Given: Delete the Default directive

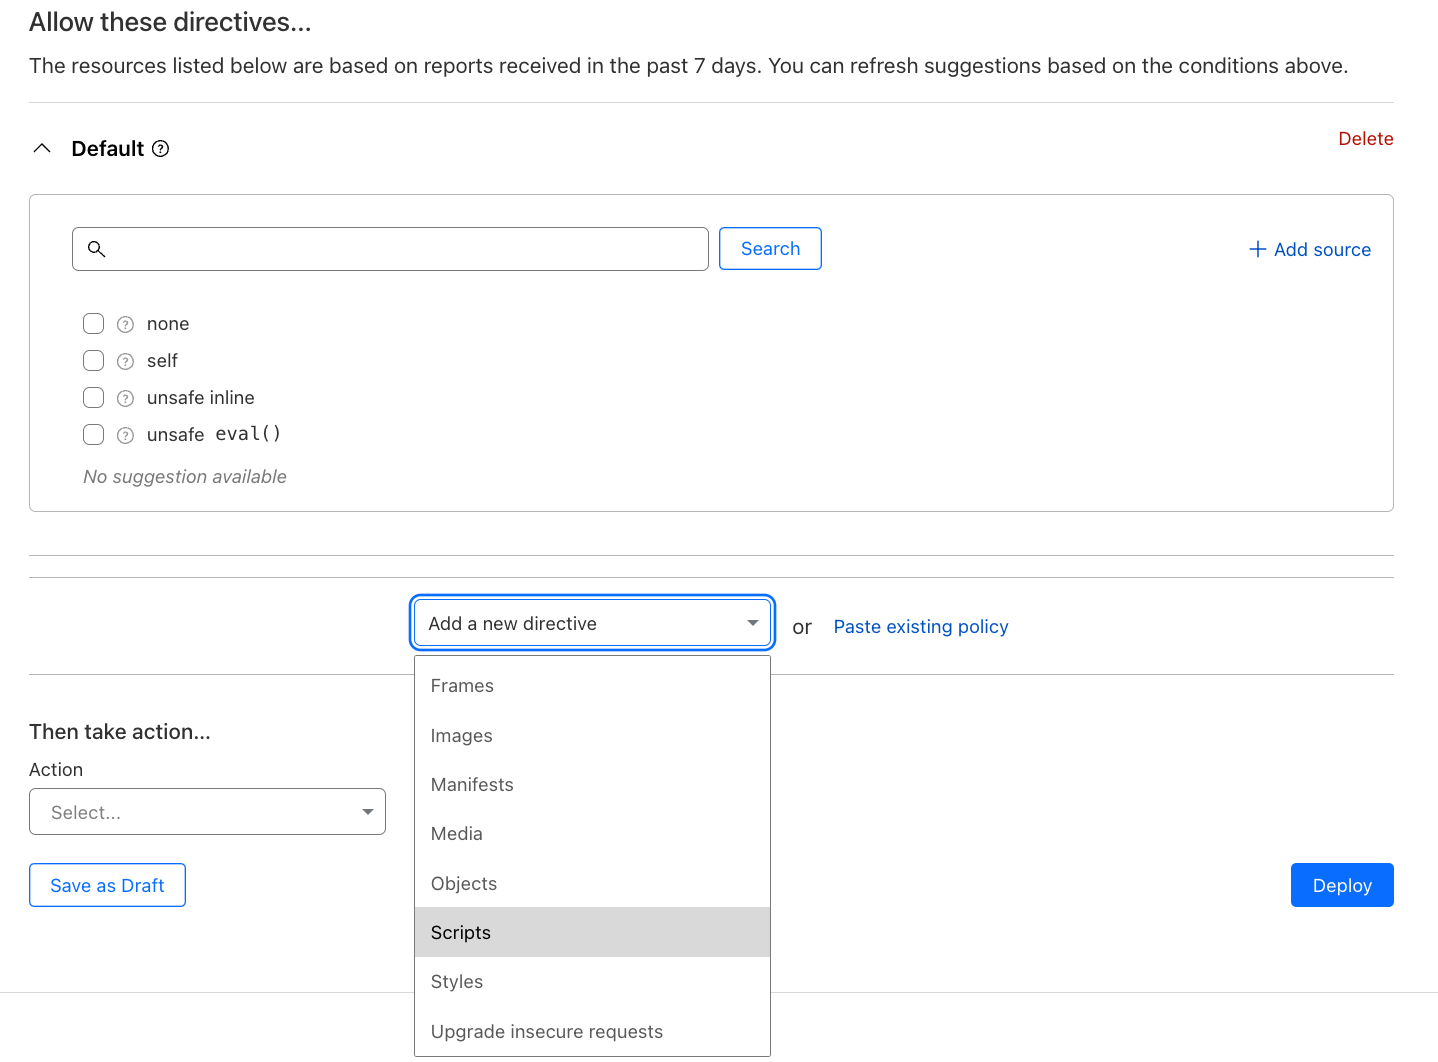Looking at the screenshot, I should click(x=1365, y=139).
